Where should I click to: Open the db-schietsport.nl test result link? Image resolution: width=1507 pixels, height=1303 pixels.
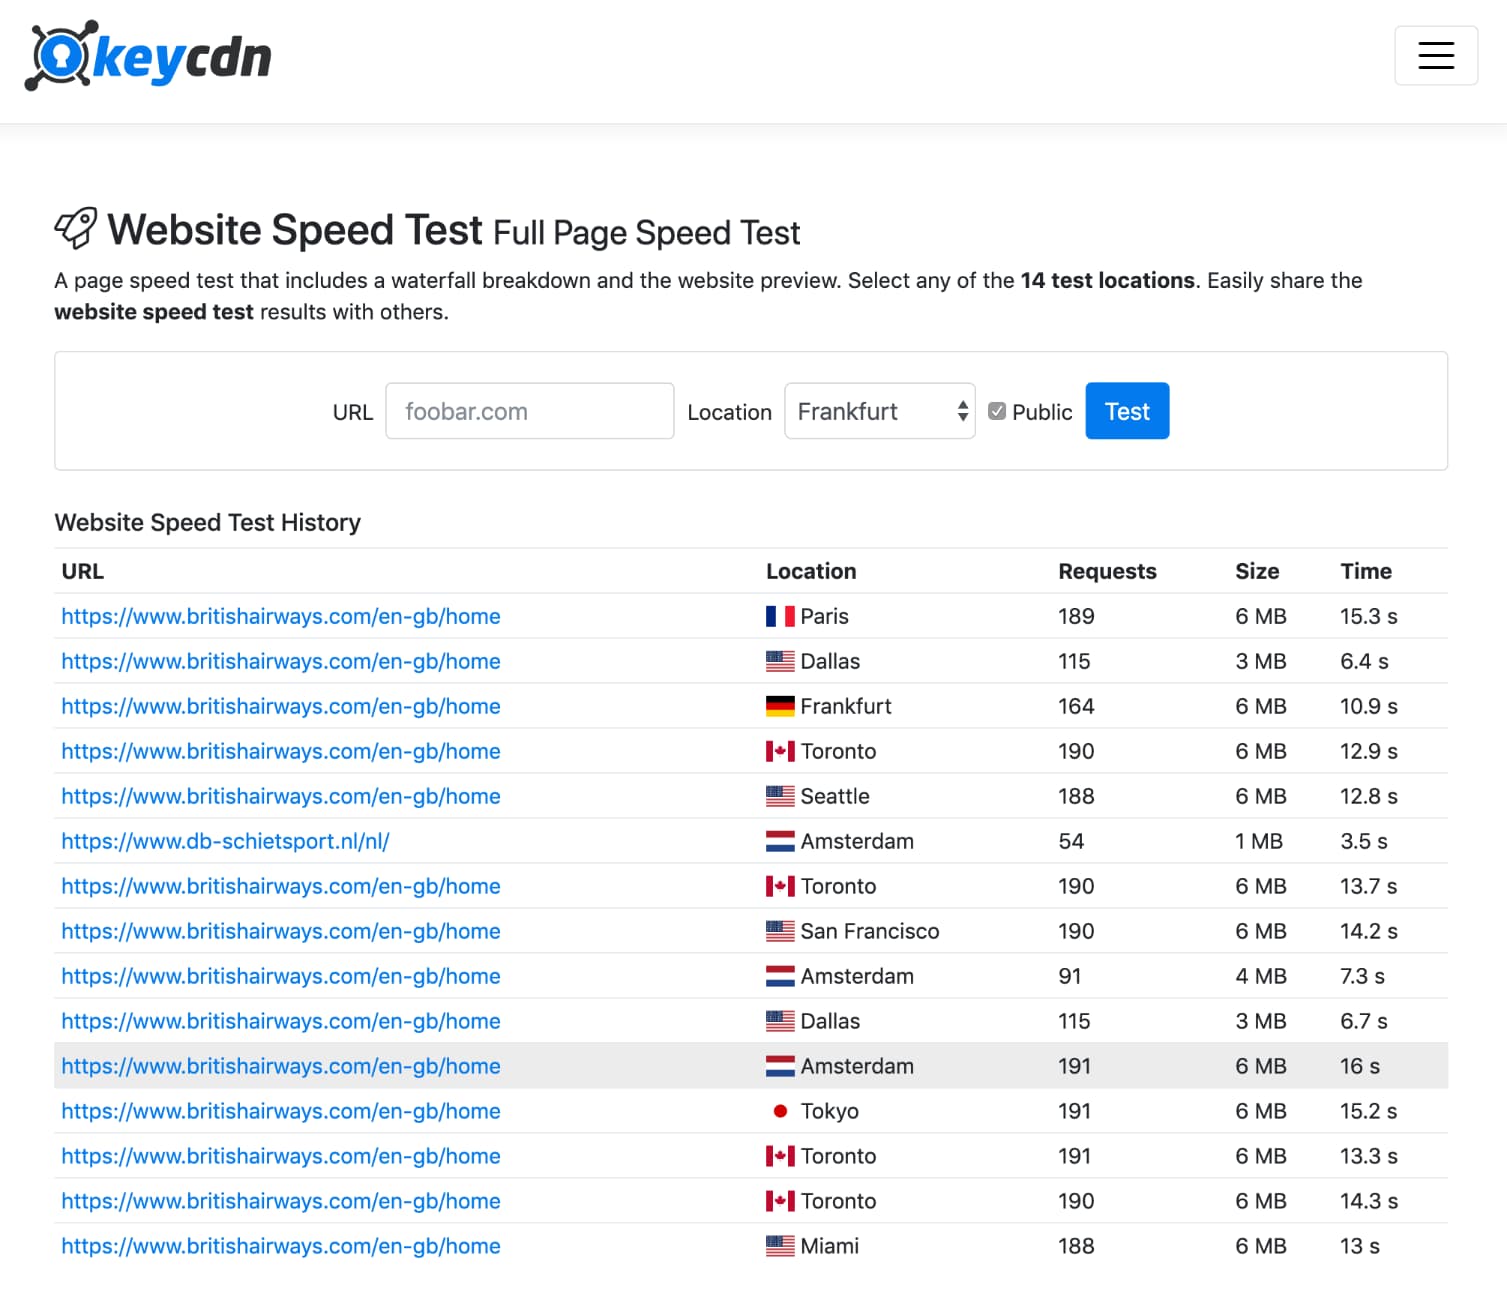click(x=225, y=841)
